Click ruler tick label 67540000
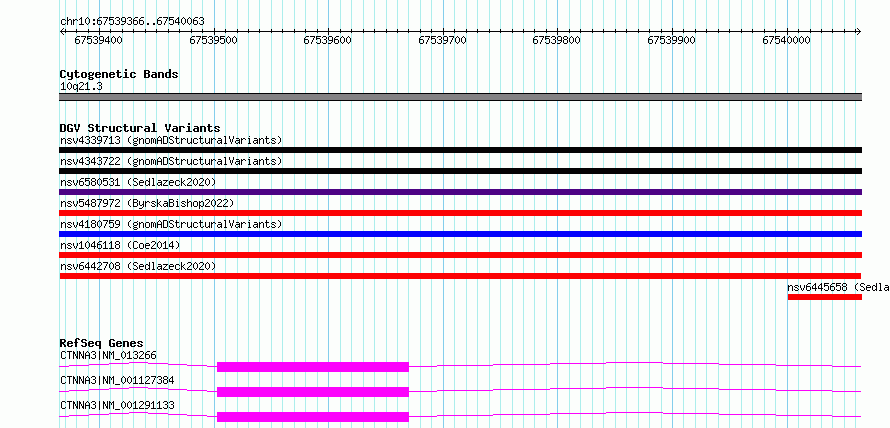Image resolution: width=890 pixels, height=428 pixels. [786, 40]
